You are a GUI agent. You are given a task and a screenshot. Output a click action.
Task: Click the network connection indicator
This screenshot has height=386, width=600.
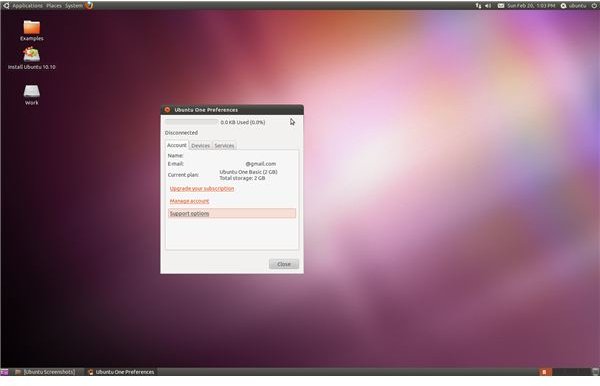click(478, 6)
